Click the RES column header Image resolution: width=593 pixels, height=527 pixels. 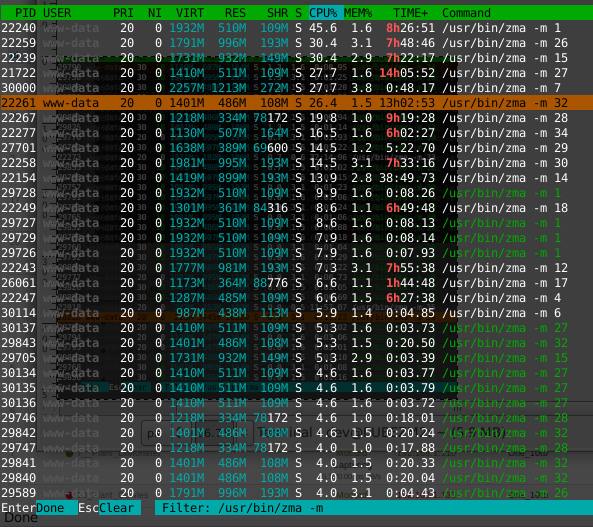coord(235,13)
